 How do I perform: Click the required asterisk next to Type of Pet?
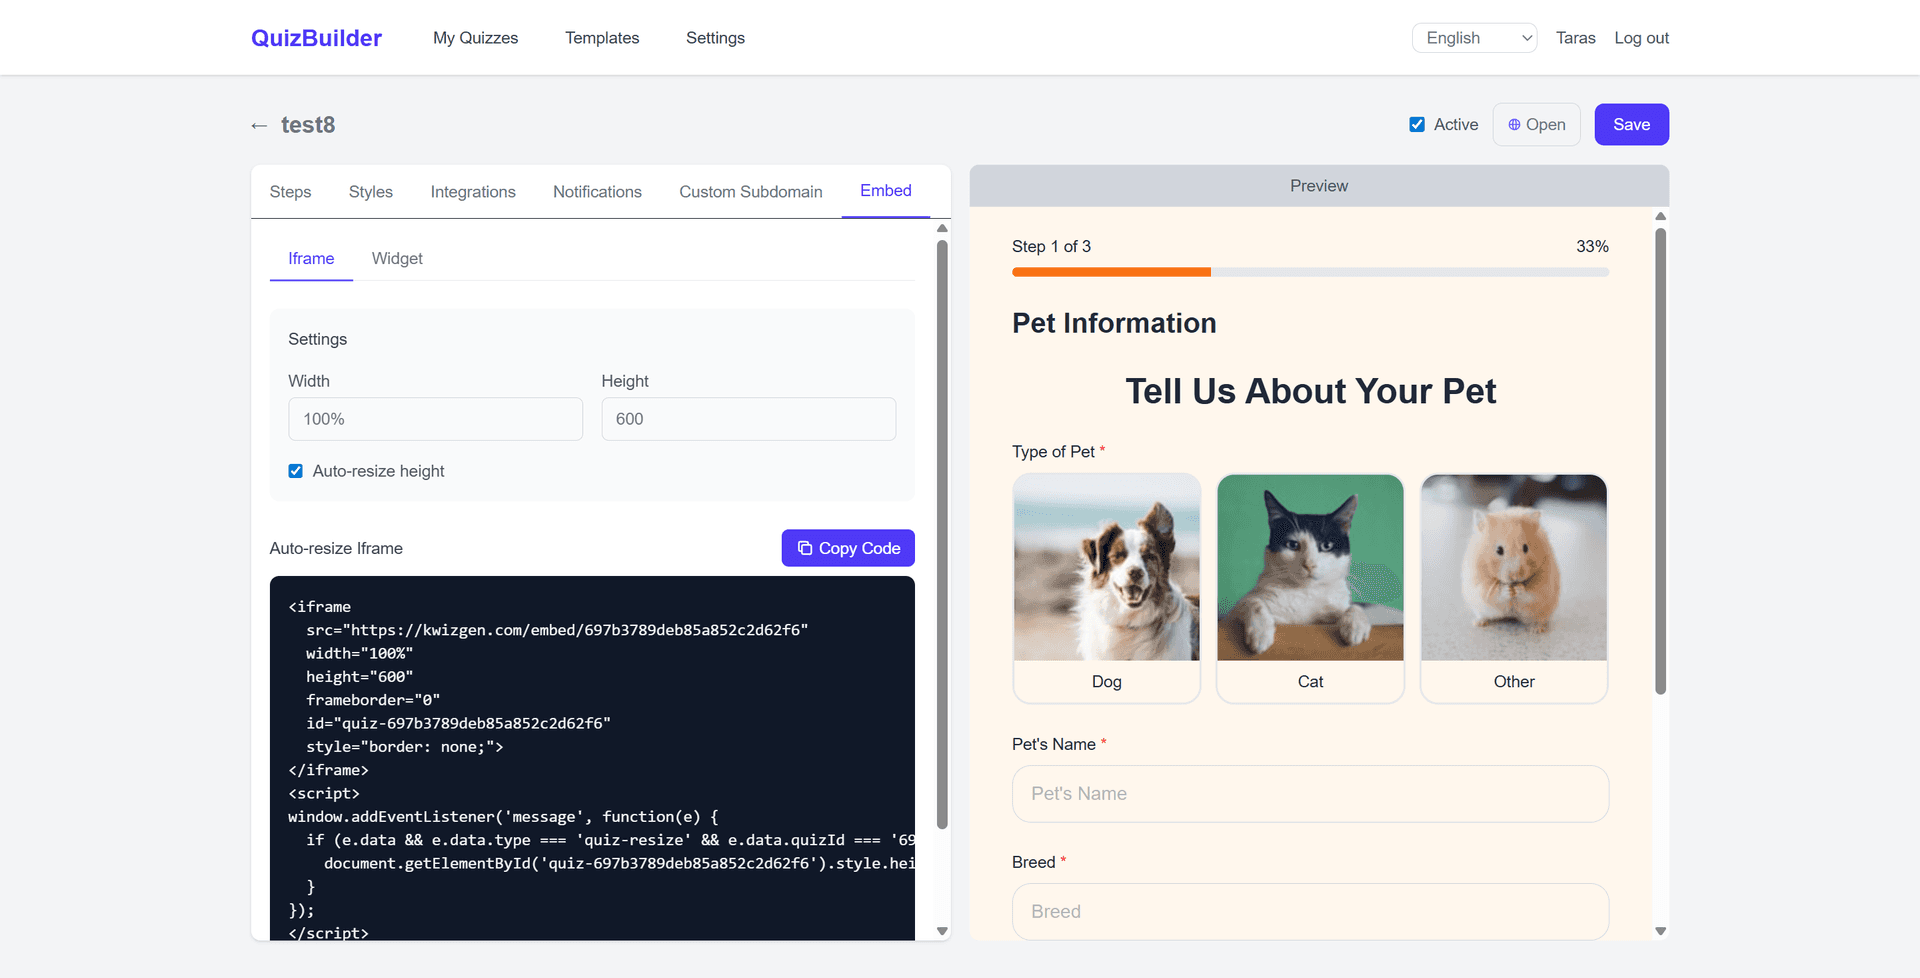click(x=1103, y=449)
